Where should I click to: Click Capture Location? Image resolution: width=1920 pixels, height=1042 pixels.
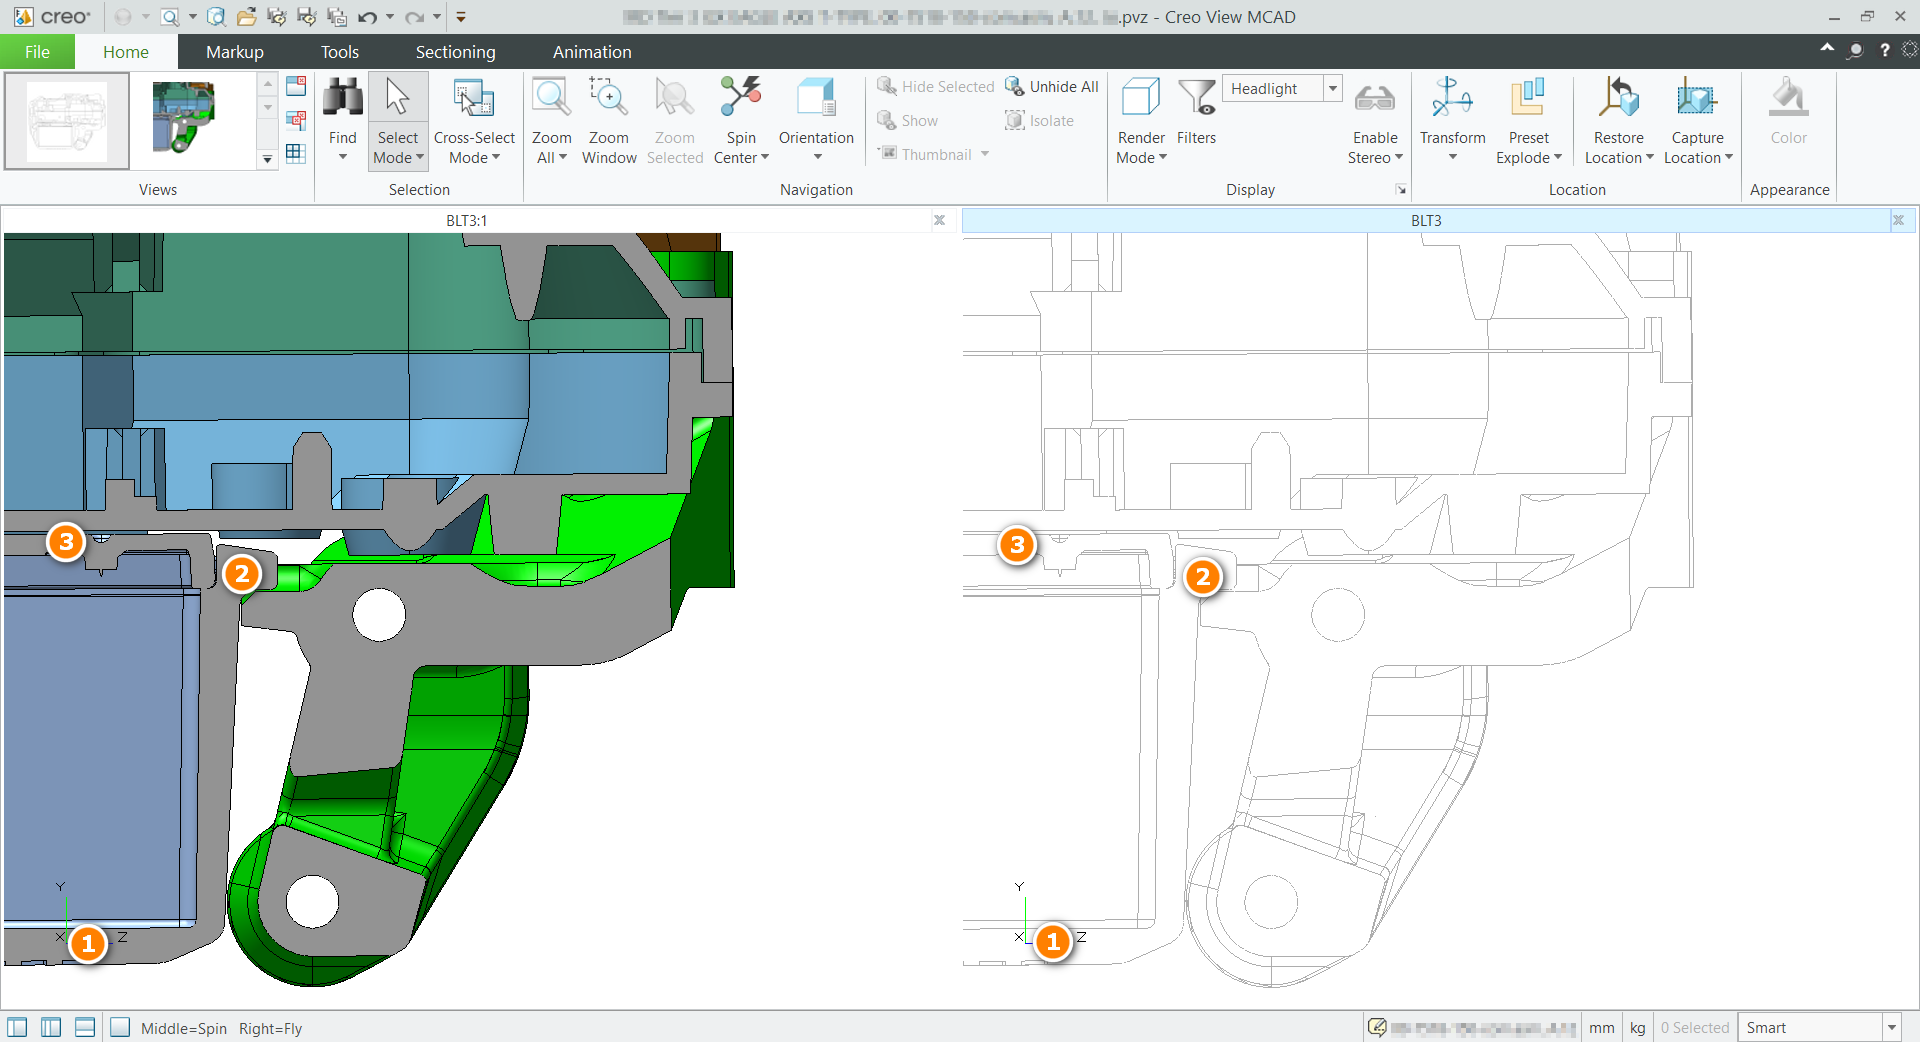[1697, 120]
